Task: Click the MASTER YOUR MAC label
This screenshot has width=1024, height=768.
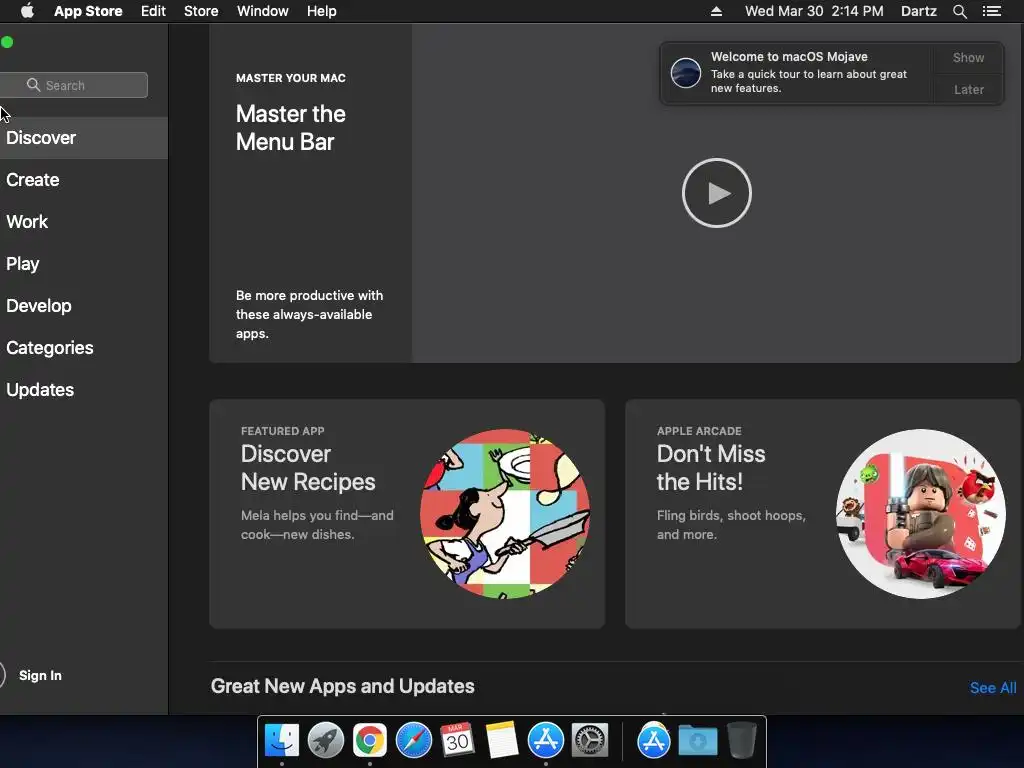Action: 291,78
